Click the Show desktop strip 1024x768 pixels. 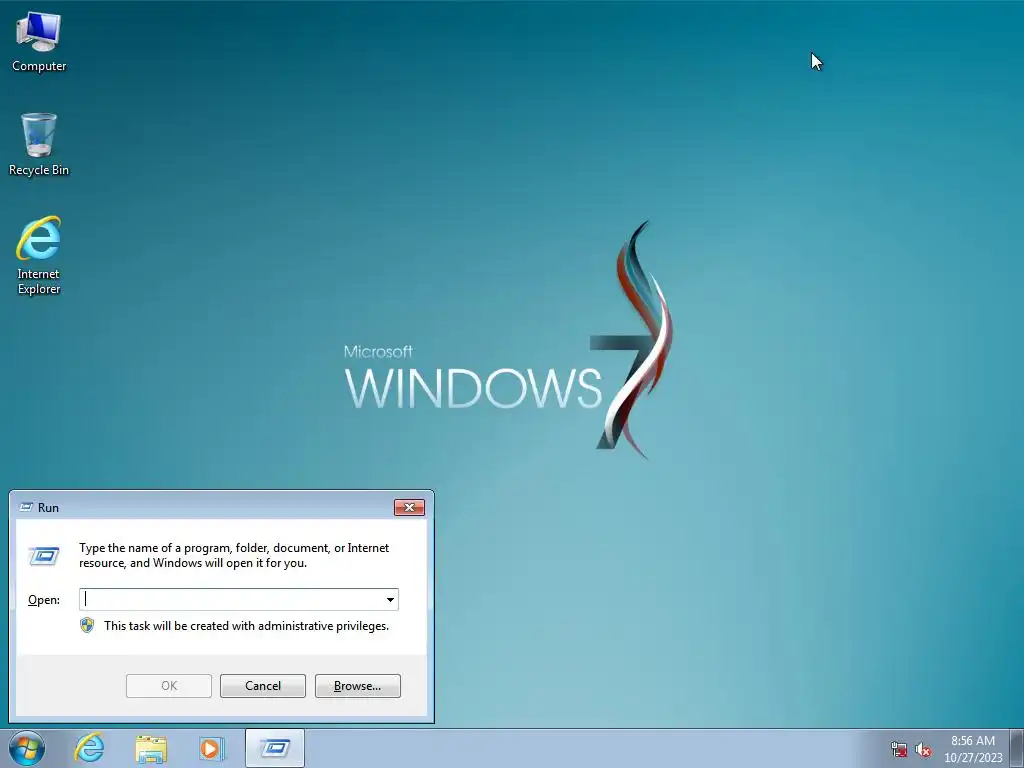point(1017,748)
